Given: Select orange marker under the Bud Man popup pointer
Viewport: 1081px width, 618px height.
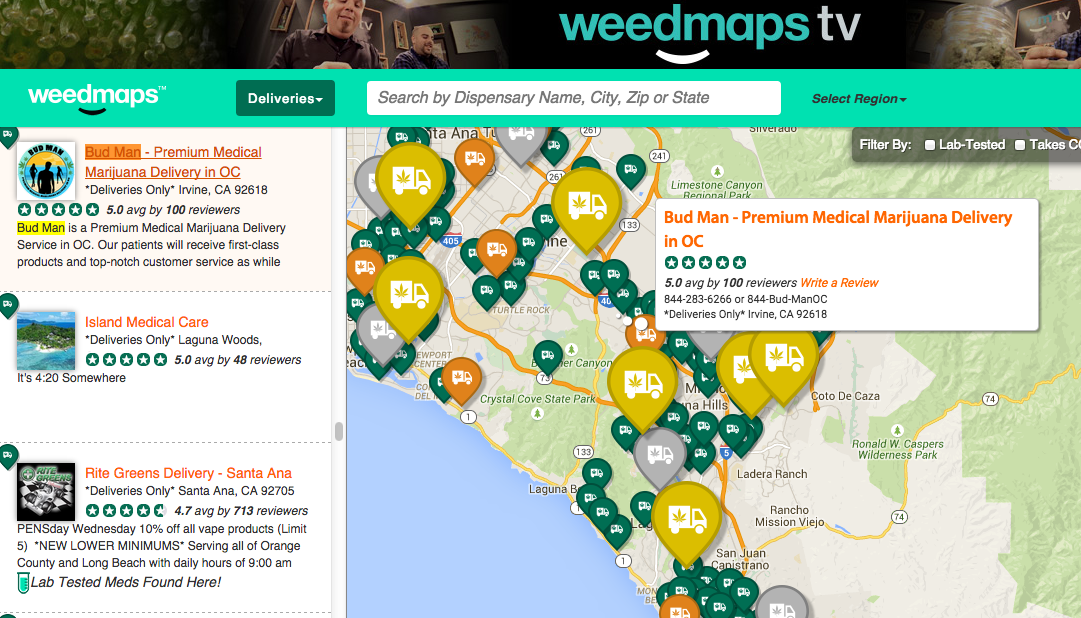Looking at the screenshot, I should coord(645,335).
